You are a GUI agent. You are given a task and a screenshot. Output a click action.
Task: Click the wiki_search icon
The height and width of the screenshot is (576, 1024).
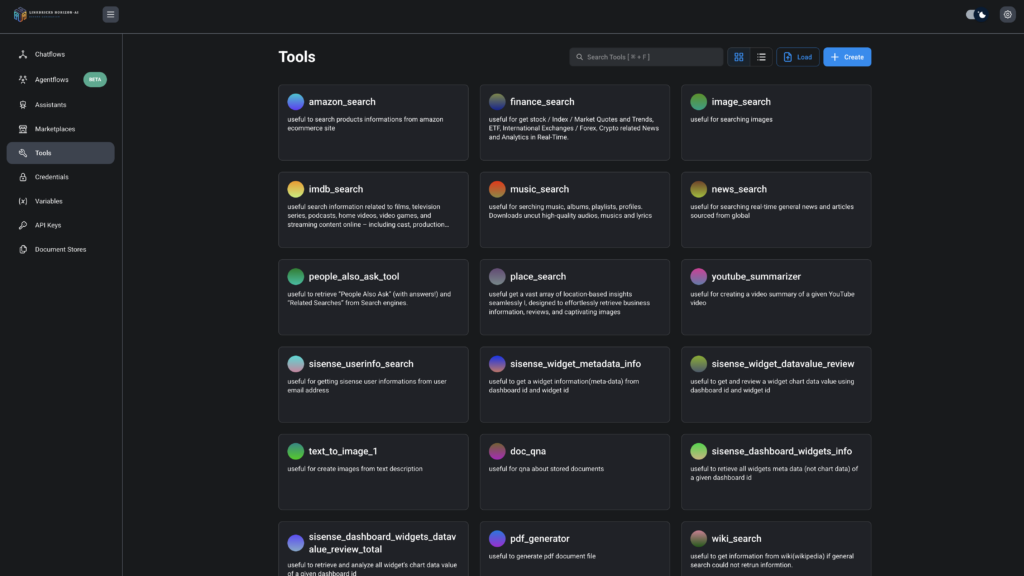pos(699,539)
